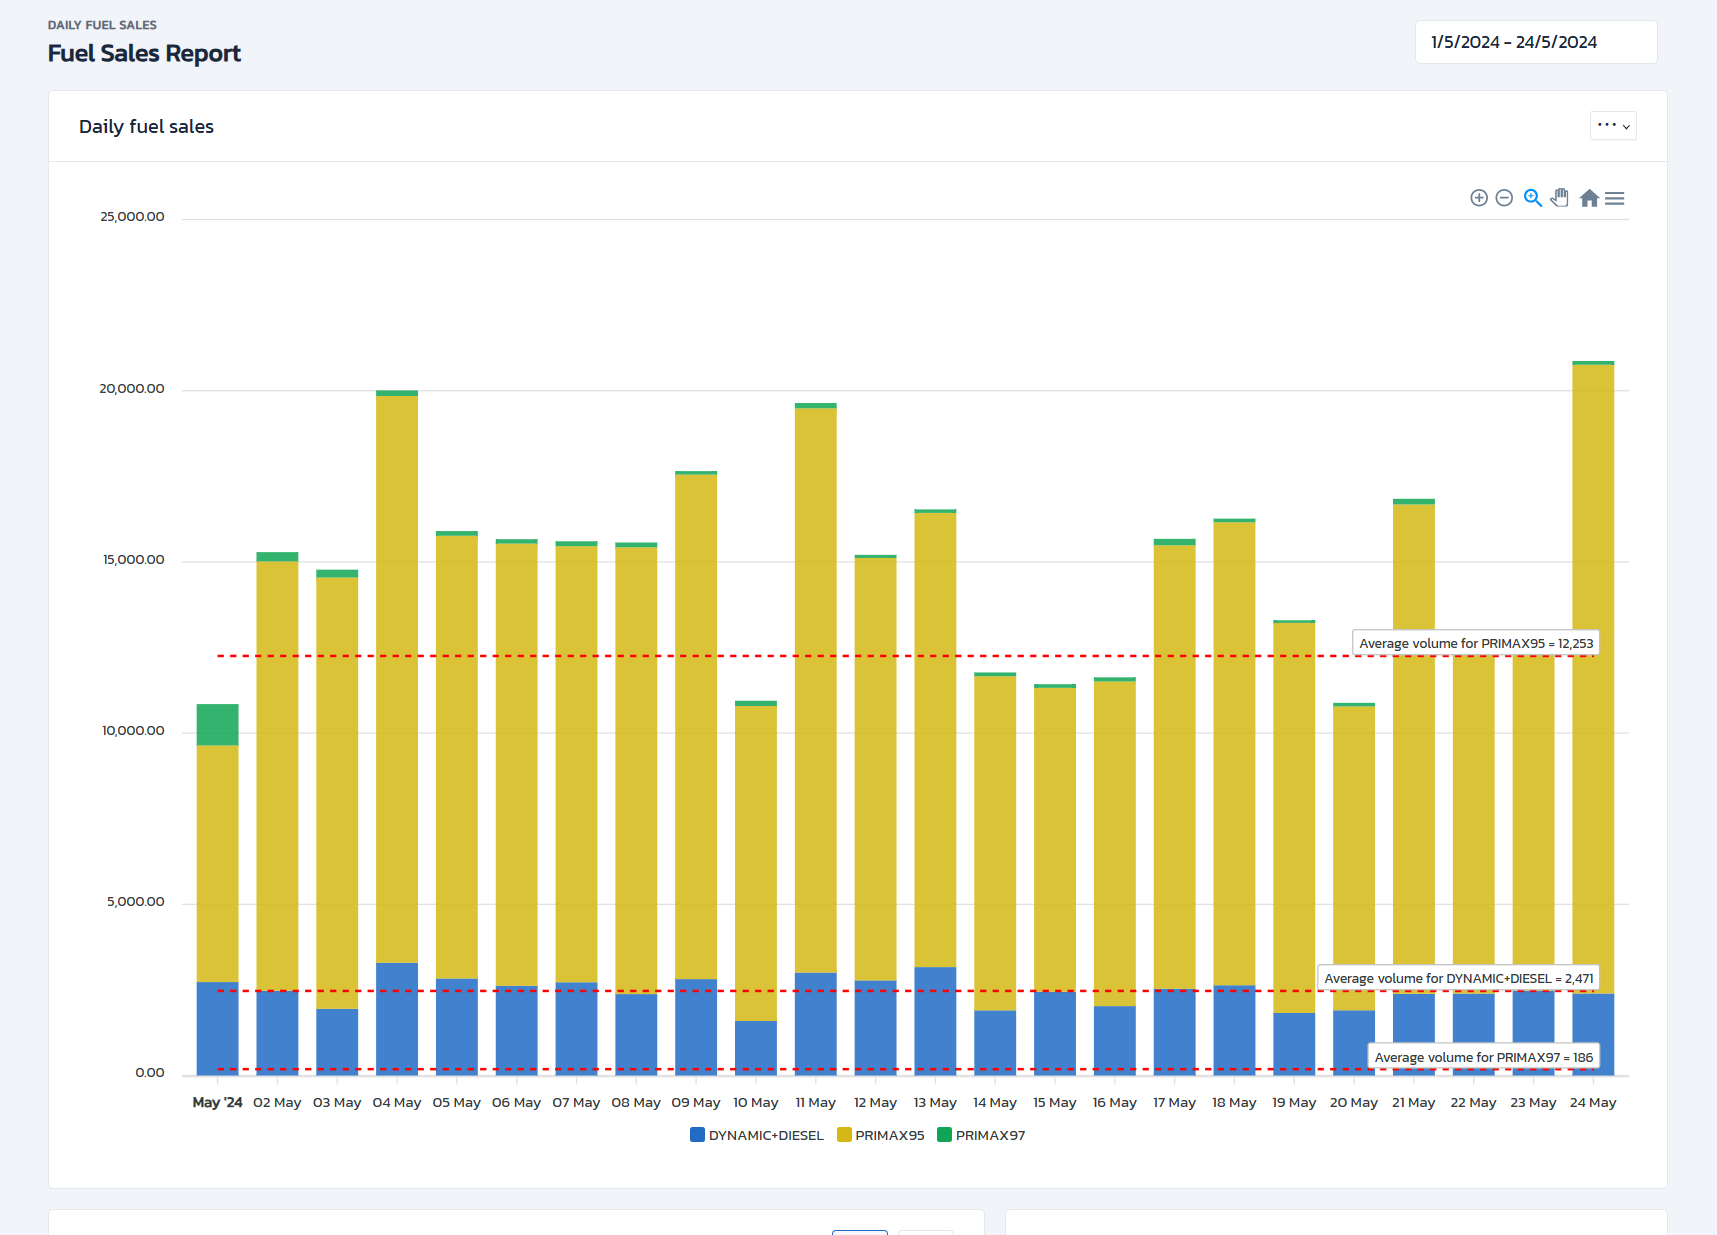Toggle PRIMAX97 series via legend label

click(989, 1135)
